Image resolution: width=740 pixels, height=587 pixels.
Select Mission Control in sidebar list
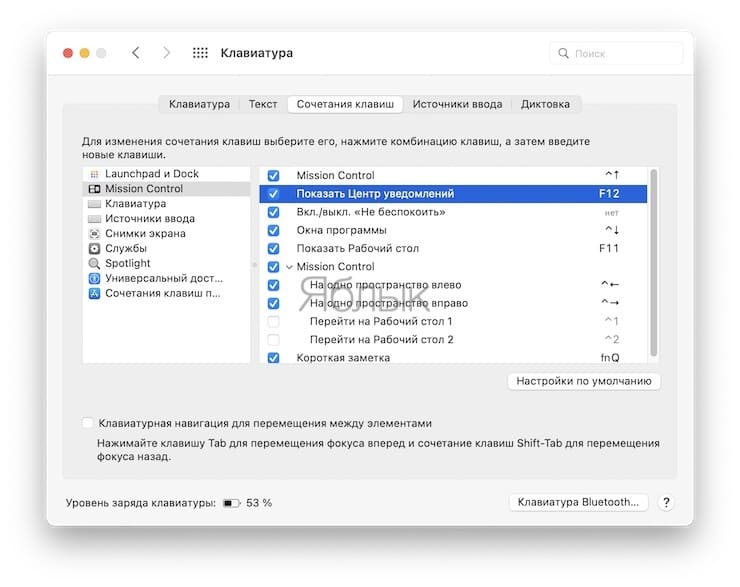pos(166,189)
